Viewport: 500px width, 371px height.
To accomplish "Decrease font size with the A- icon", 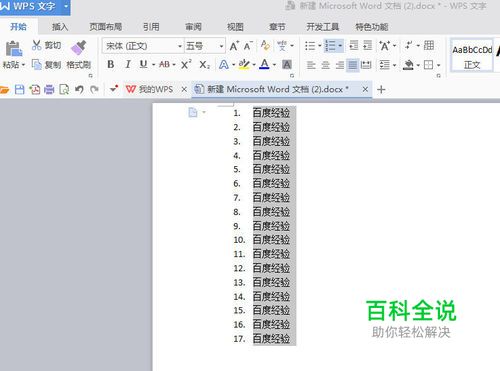I will click(248, 46).
